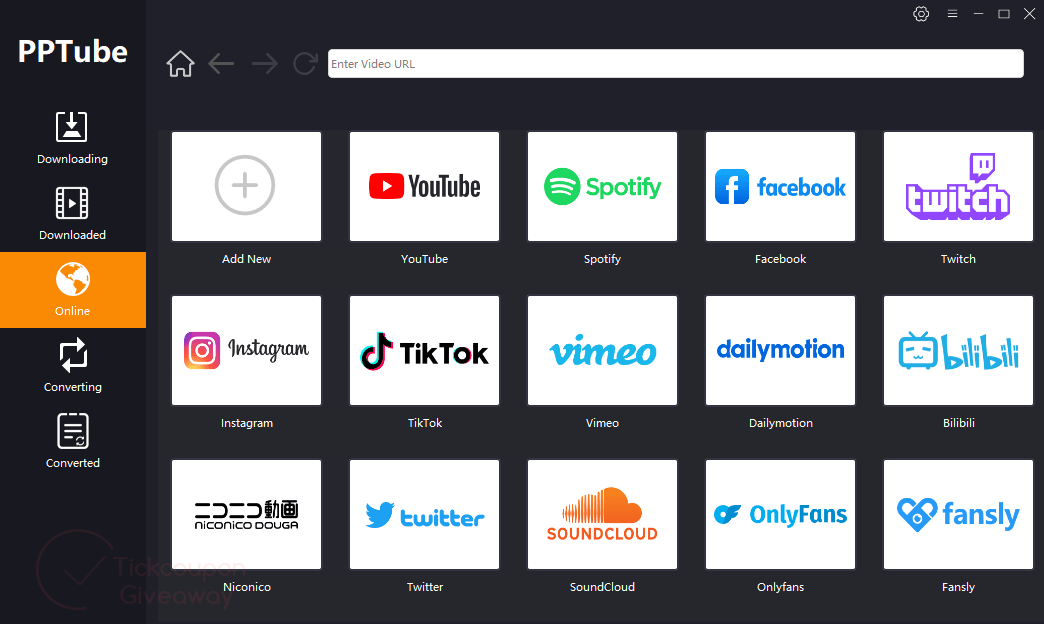Select the Twitch site thumbnail
The image size is (1044, 624).
958,187
